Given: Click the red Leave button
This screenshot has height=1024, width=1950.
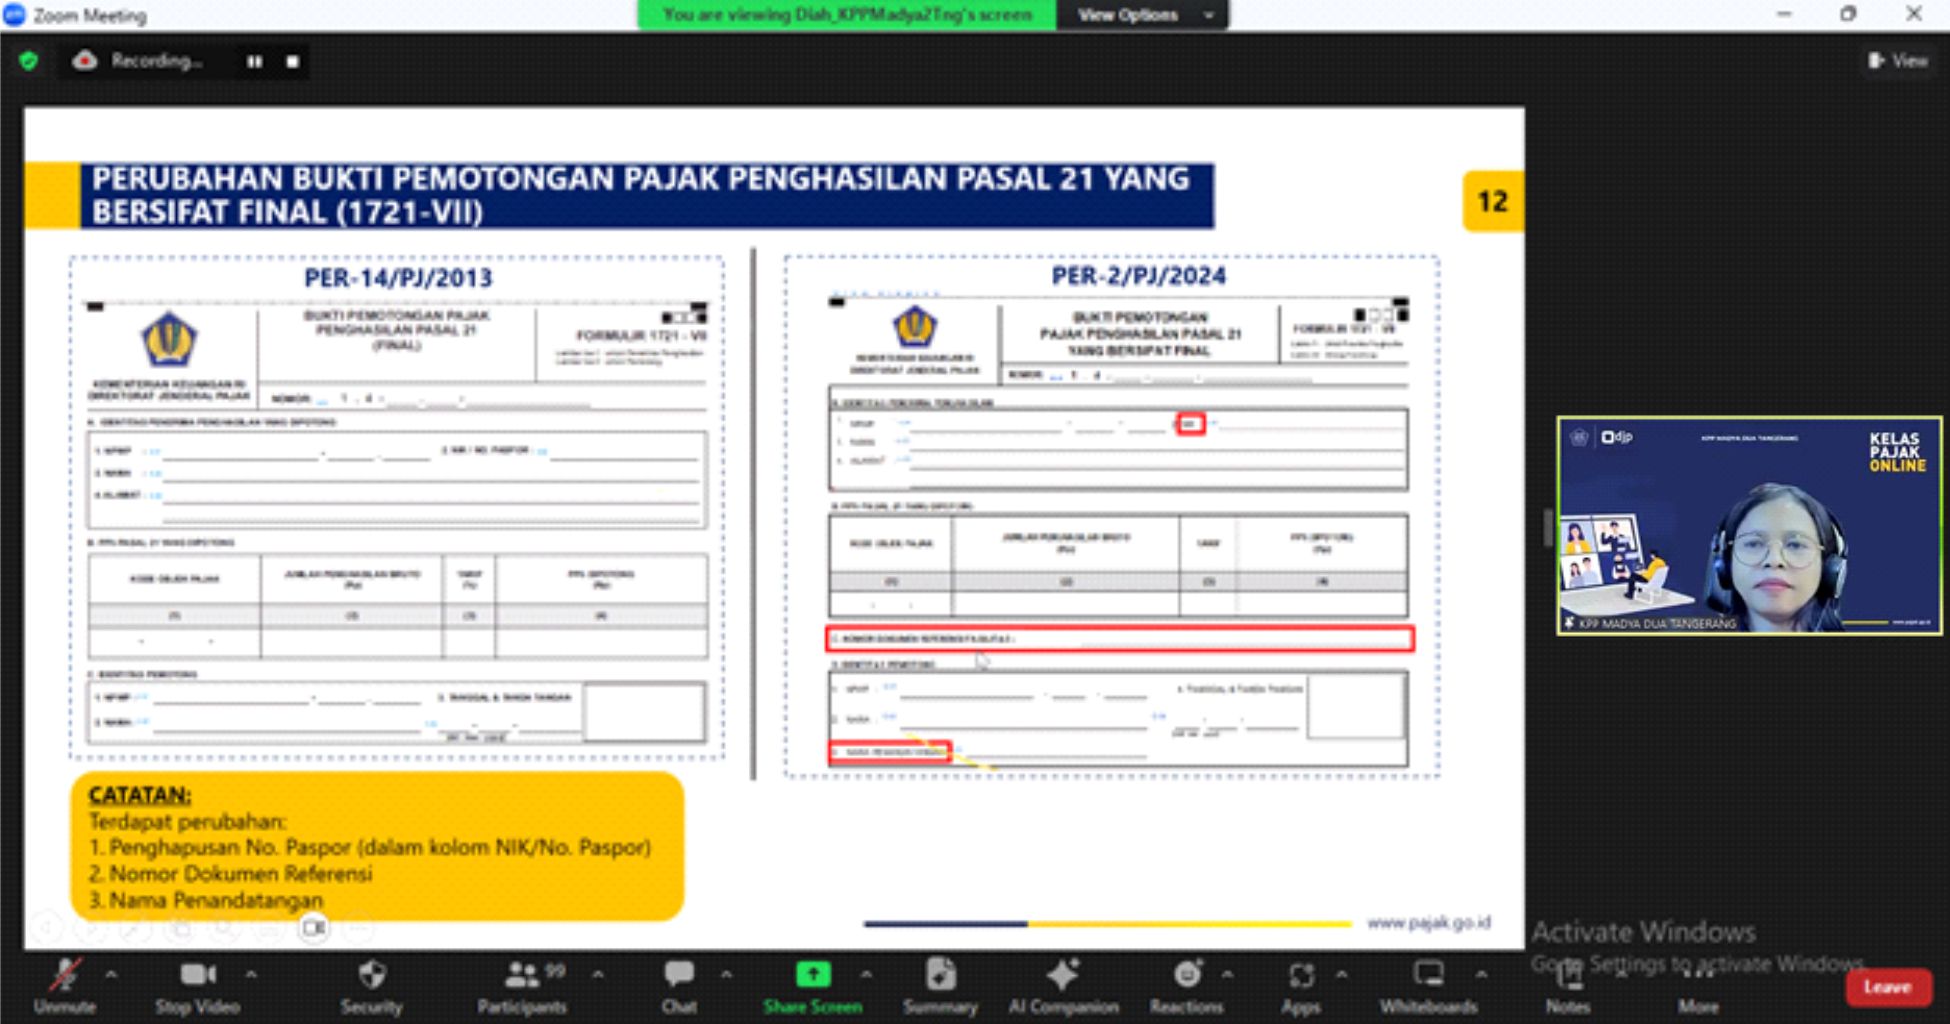Looking at the screenshot, I should coord(1887,987).
